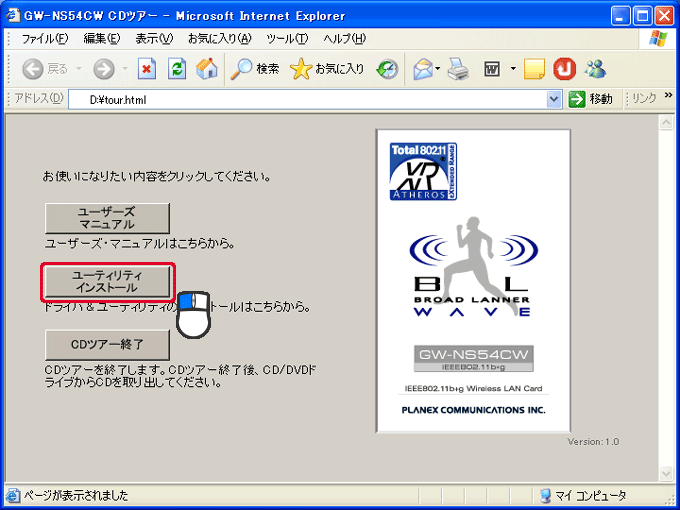Open the Forward button history dropdown arrow

[125, 69]
